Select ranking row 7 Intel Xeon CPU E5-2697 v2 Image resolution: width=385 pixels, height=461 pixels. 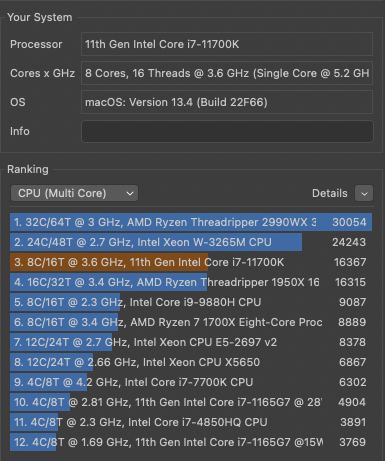pyautogui.click(x=191, y=342)
